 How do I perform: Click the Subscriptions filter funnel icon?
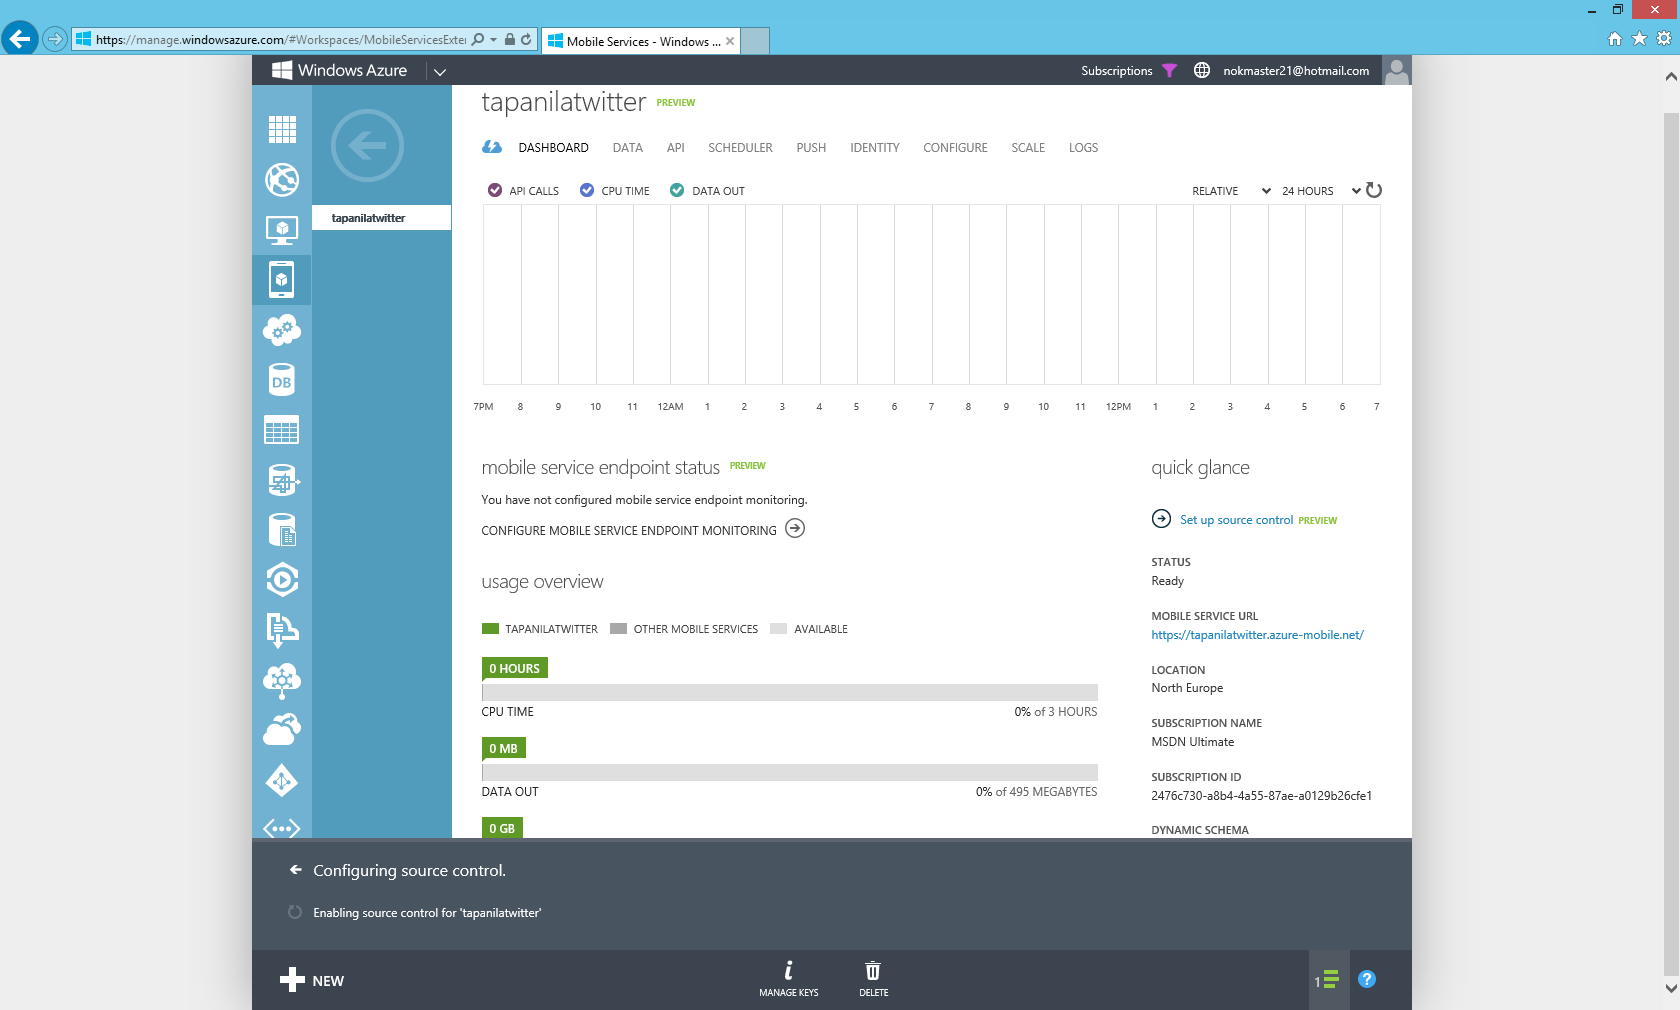tap(1170, 71)
